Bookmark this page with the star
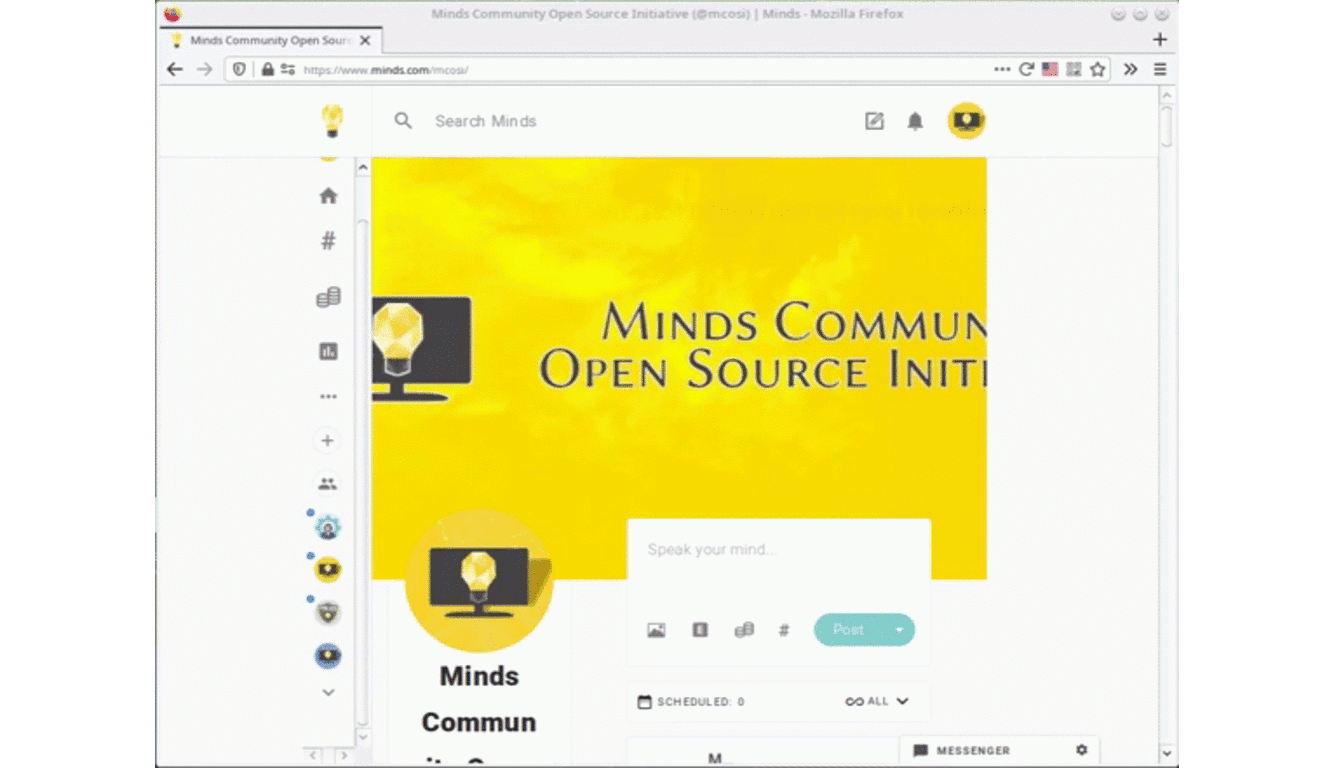This screenshot has width=1334, height=768. pyautogui.click(x=1098, y=69)
